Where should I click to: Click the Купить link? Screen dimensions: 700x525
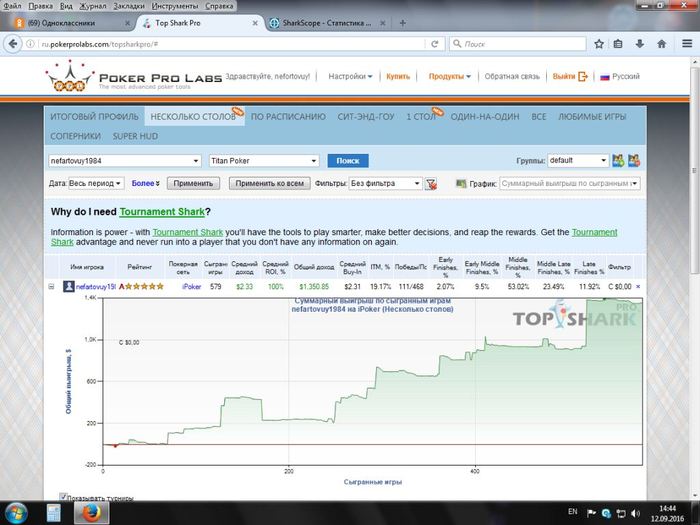398,76
